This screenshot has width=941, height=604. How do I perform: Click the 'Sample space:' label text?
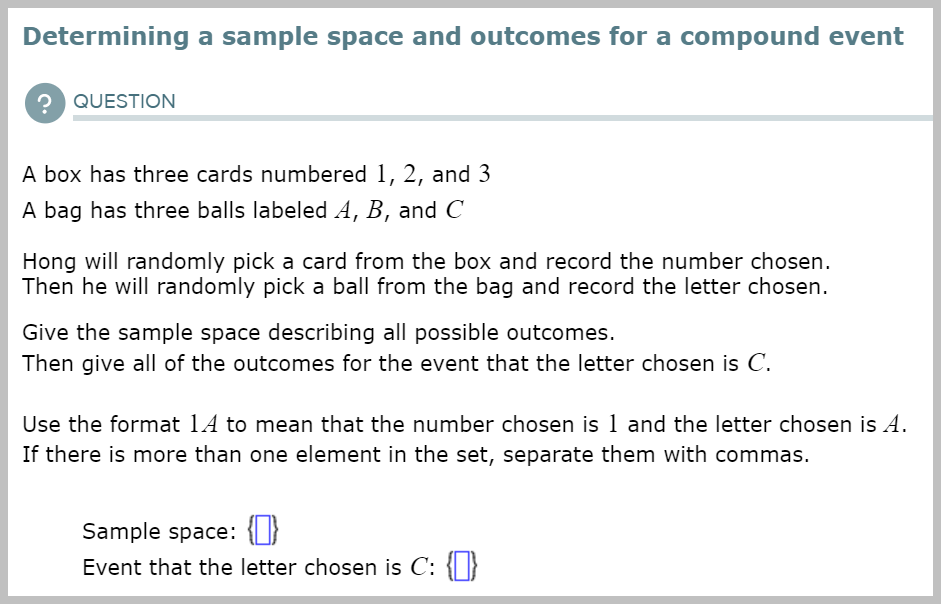[x=159, y=531]
